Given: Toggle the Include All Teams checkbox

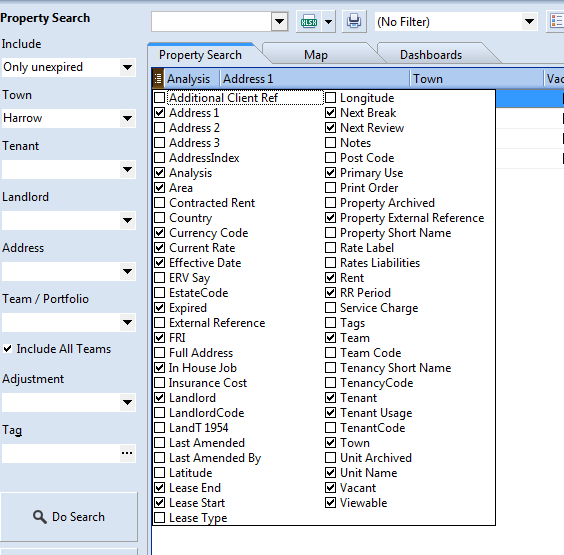Looking at the screenshot, I should coord(7,349).
